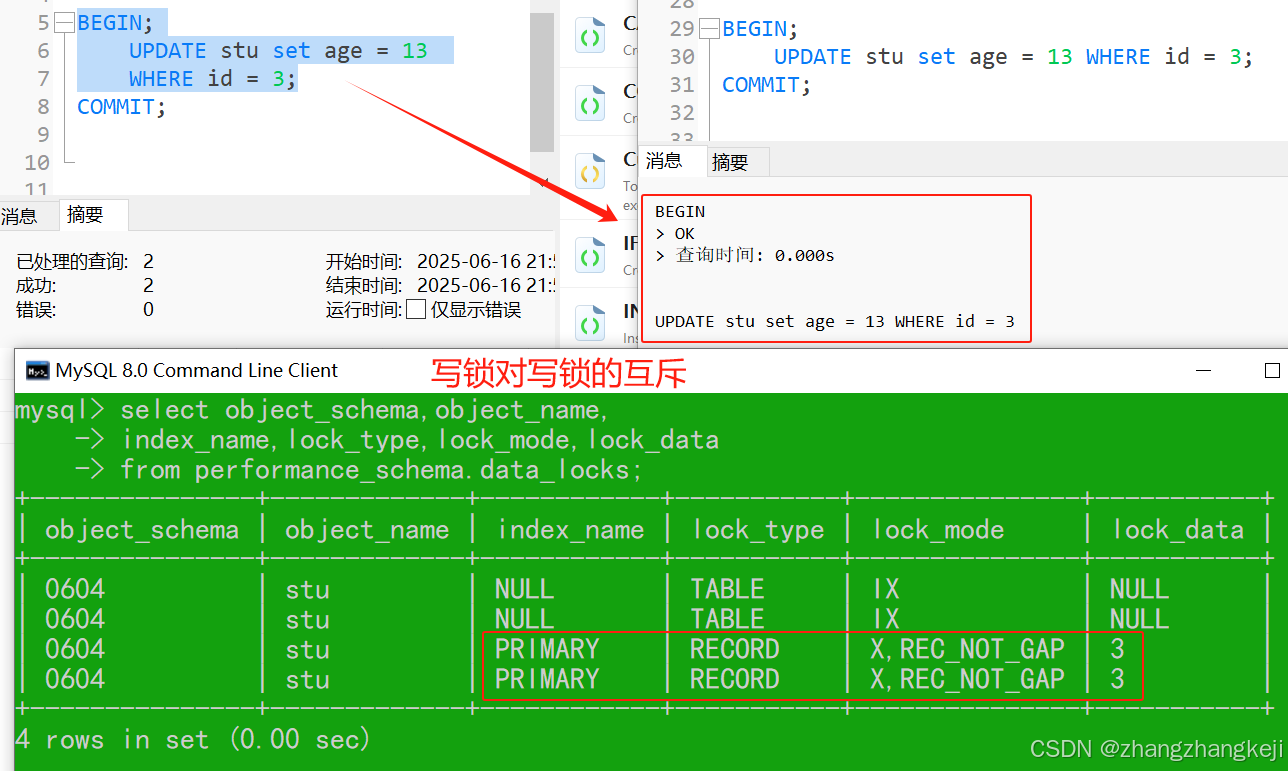Click the highlighted 'WHERE id = 3;' line

point(213,79)
